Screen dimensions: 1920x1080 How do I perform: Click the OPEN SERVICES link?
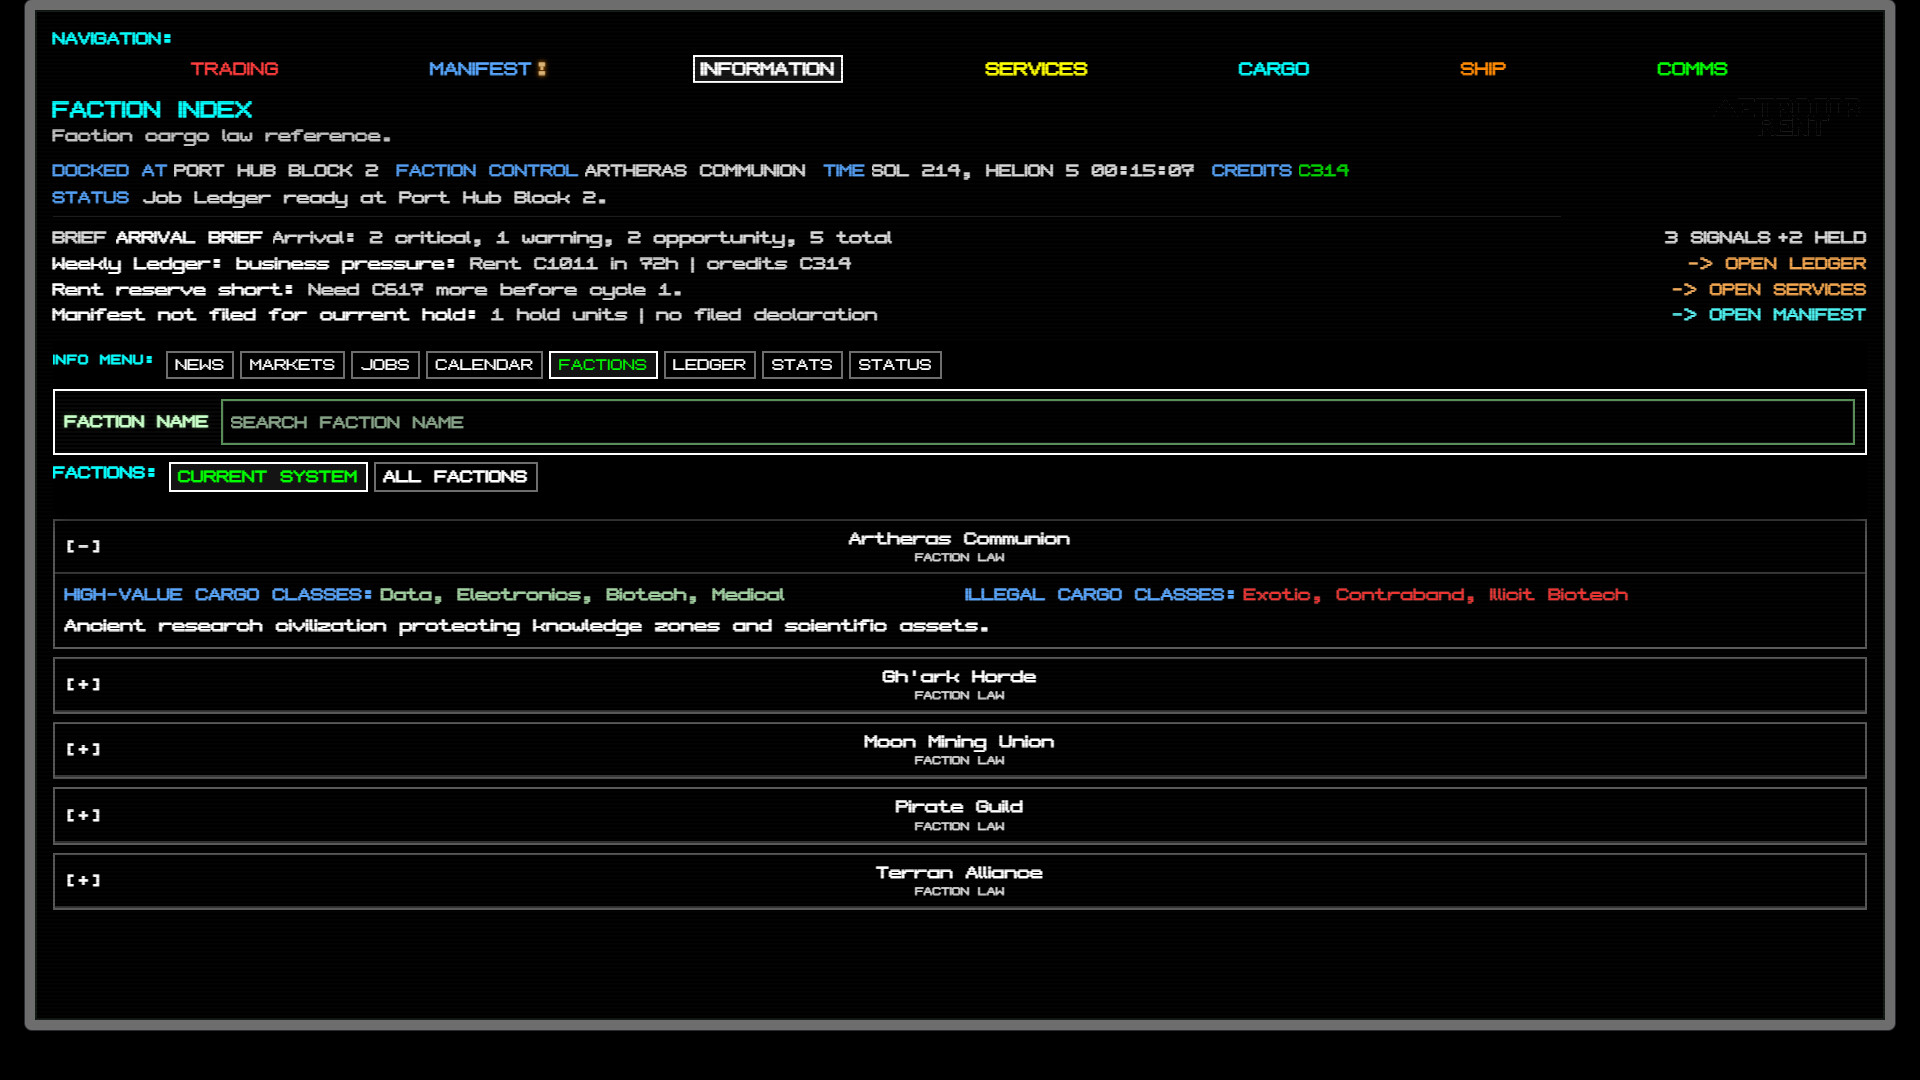(1768, 289)
